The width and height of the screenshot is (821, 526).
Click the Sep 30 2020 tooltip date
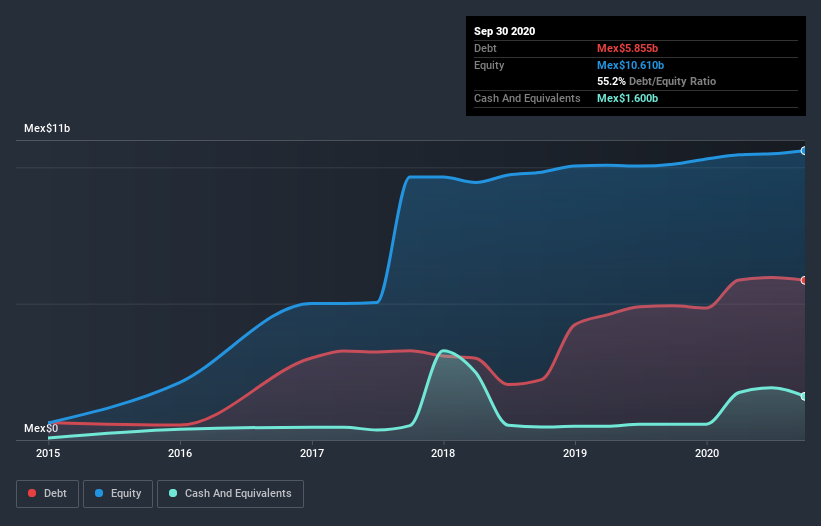coord(505,31)
